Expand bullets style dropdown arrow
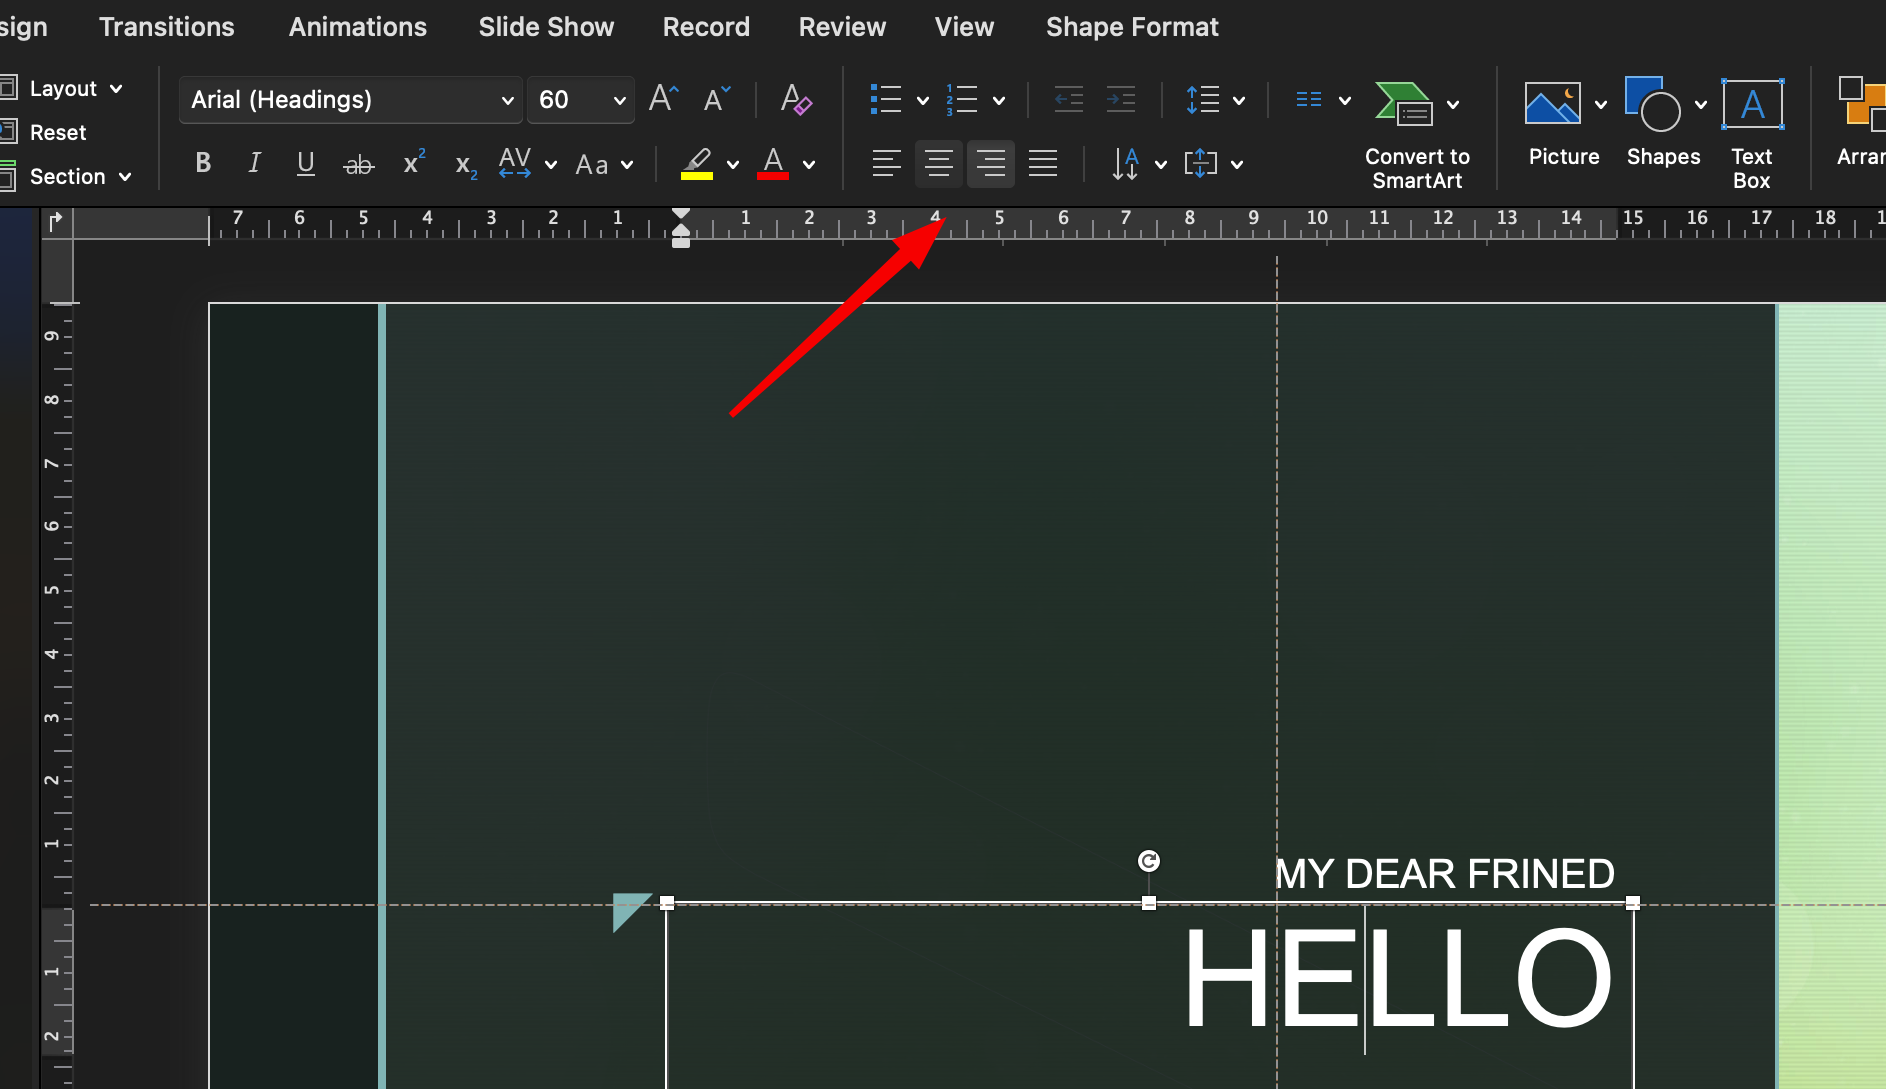Viewport: 1886px width, 1089px height. click(923, 101)
